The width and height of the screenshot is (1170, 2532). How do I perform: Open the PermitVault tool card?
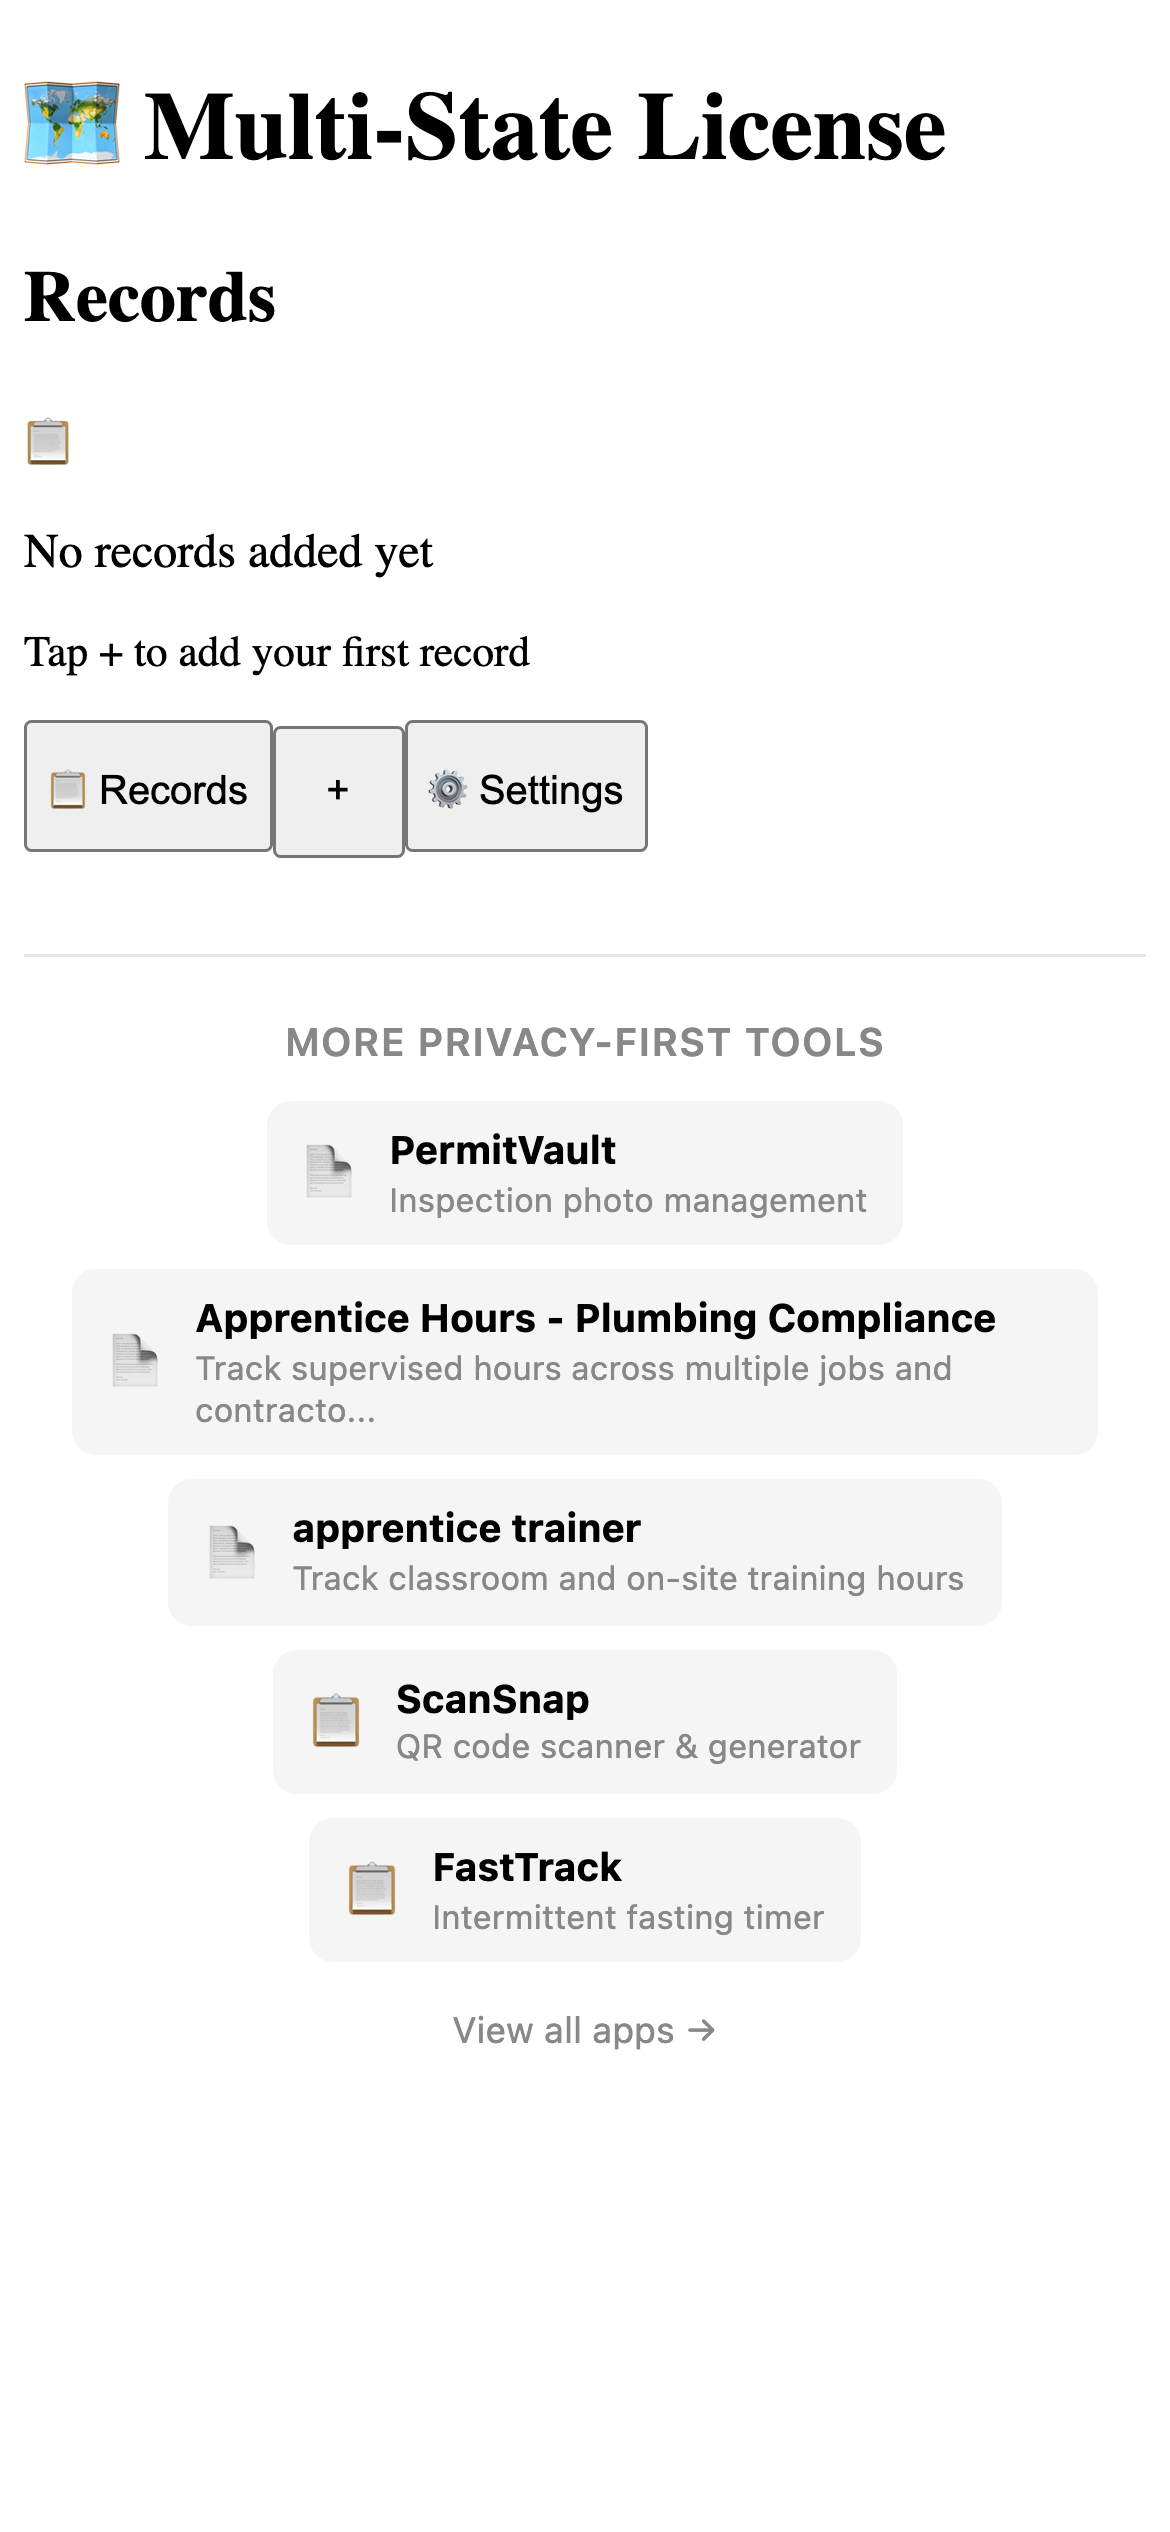(585, 1172)
